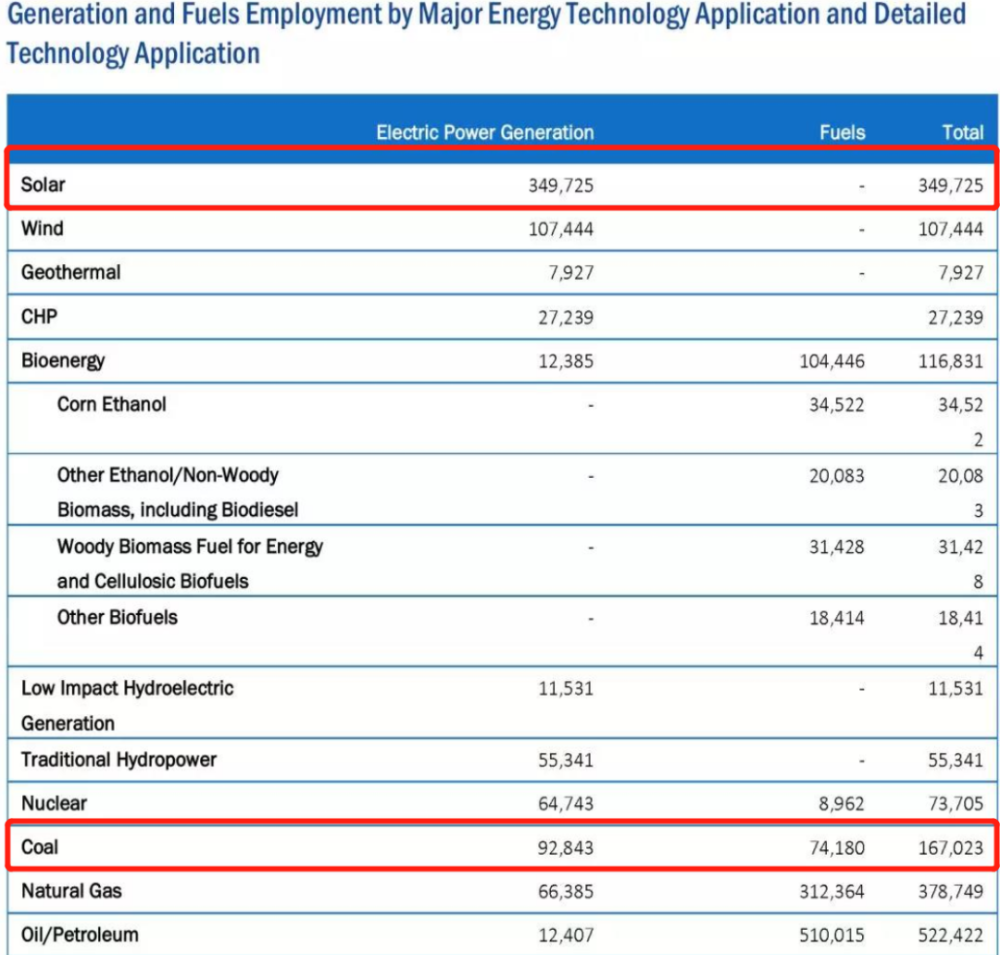Click the "Coal" row label
Viewport: 1000px width, 955px height.
click(x=40, y=847)
